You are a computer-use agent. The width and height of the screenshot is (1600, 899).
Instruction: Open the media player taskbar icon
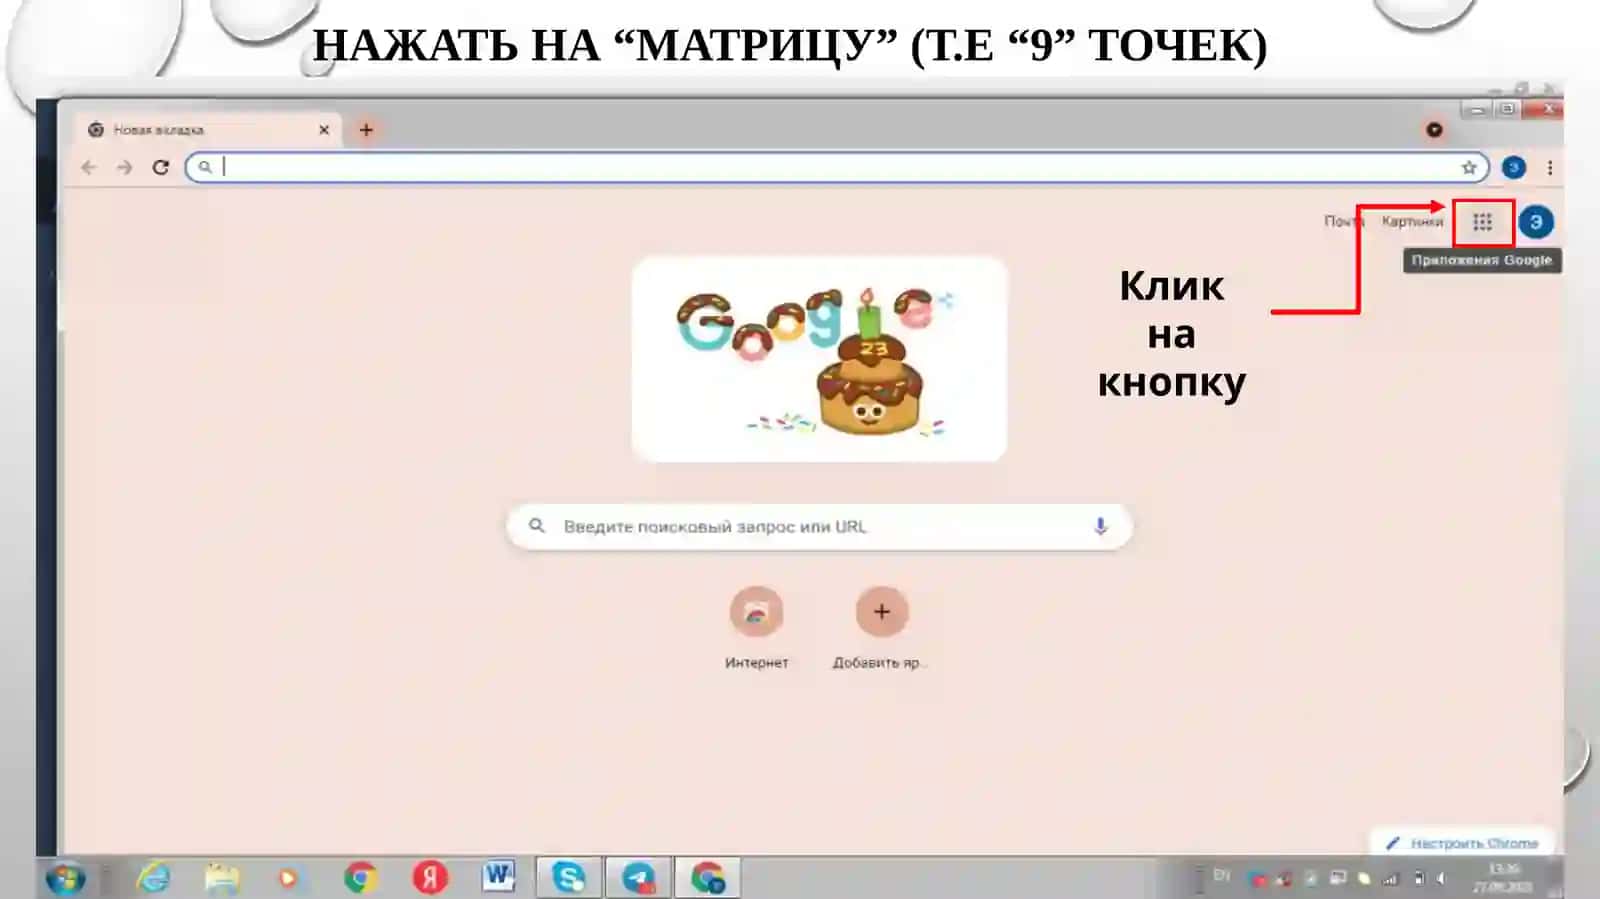[x=288, y=878]
